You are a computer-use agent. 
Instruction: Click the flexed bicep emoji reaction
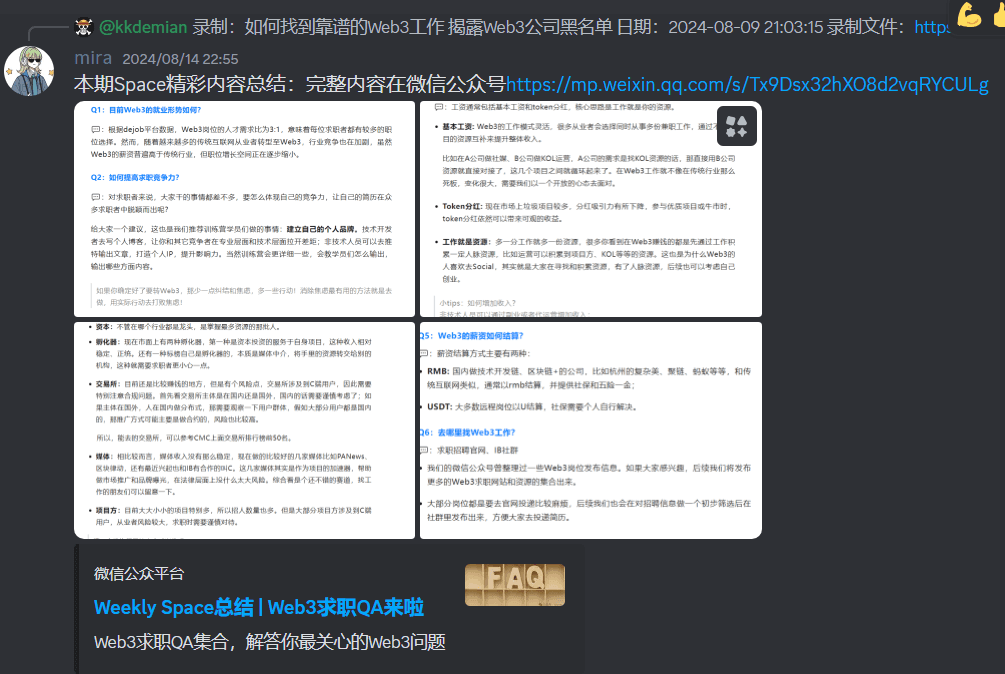[969, 14]
